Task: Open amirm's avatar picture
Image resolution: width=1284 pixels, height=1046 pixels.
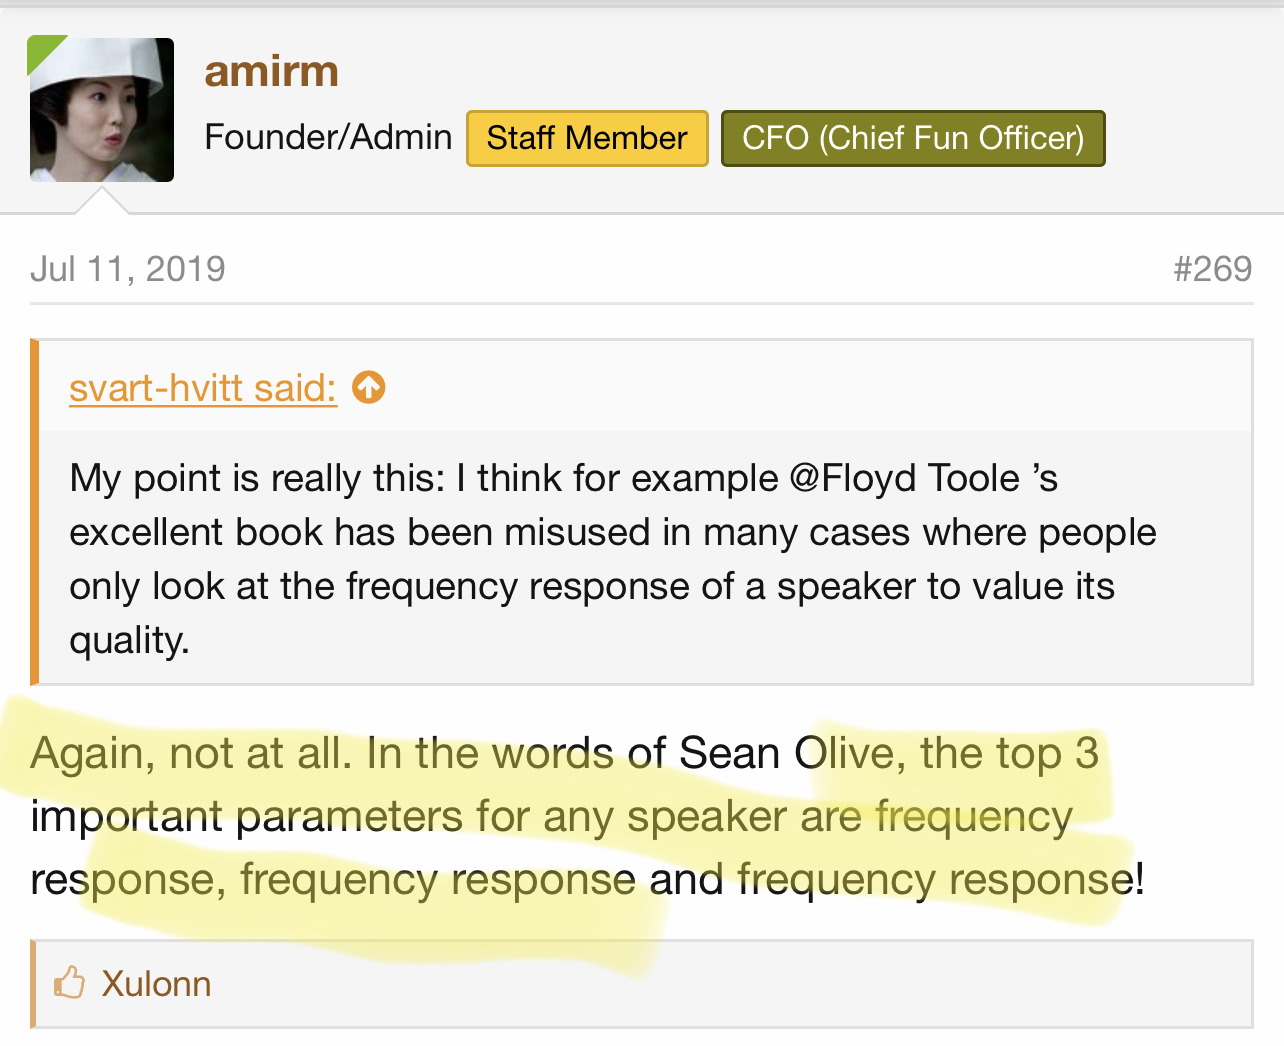Action: pos(102,111)
